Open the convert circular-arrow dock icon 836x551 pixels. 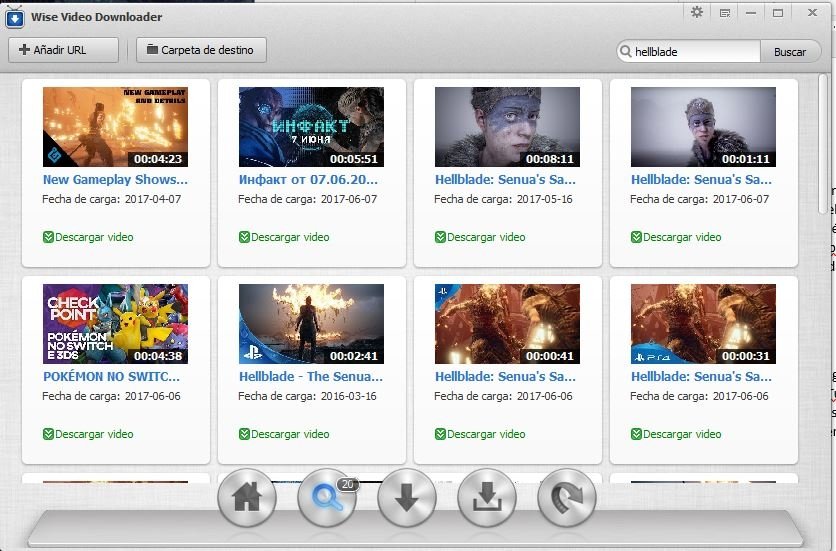(x=567, y=497)
